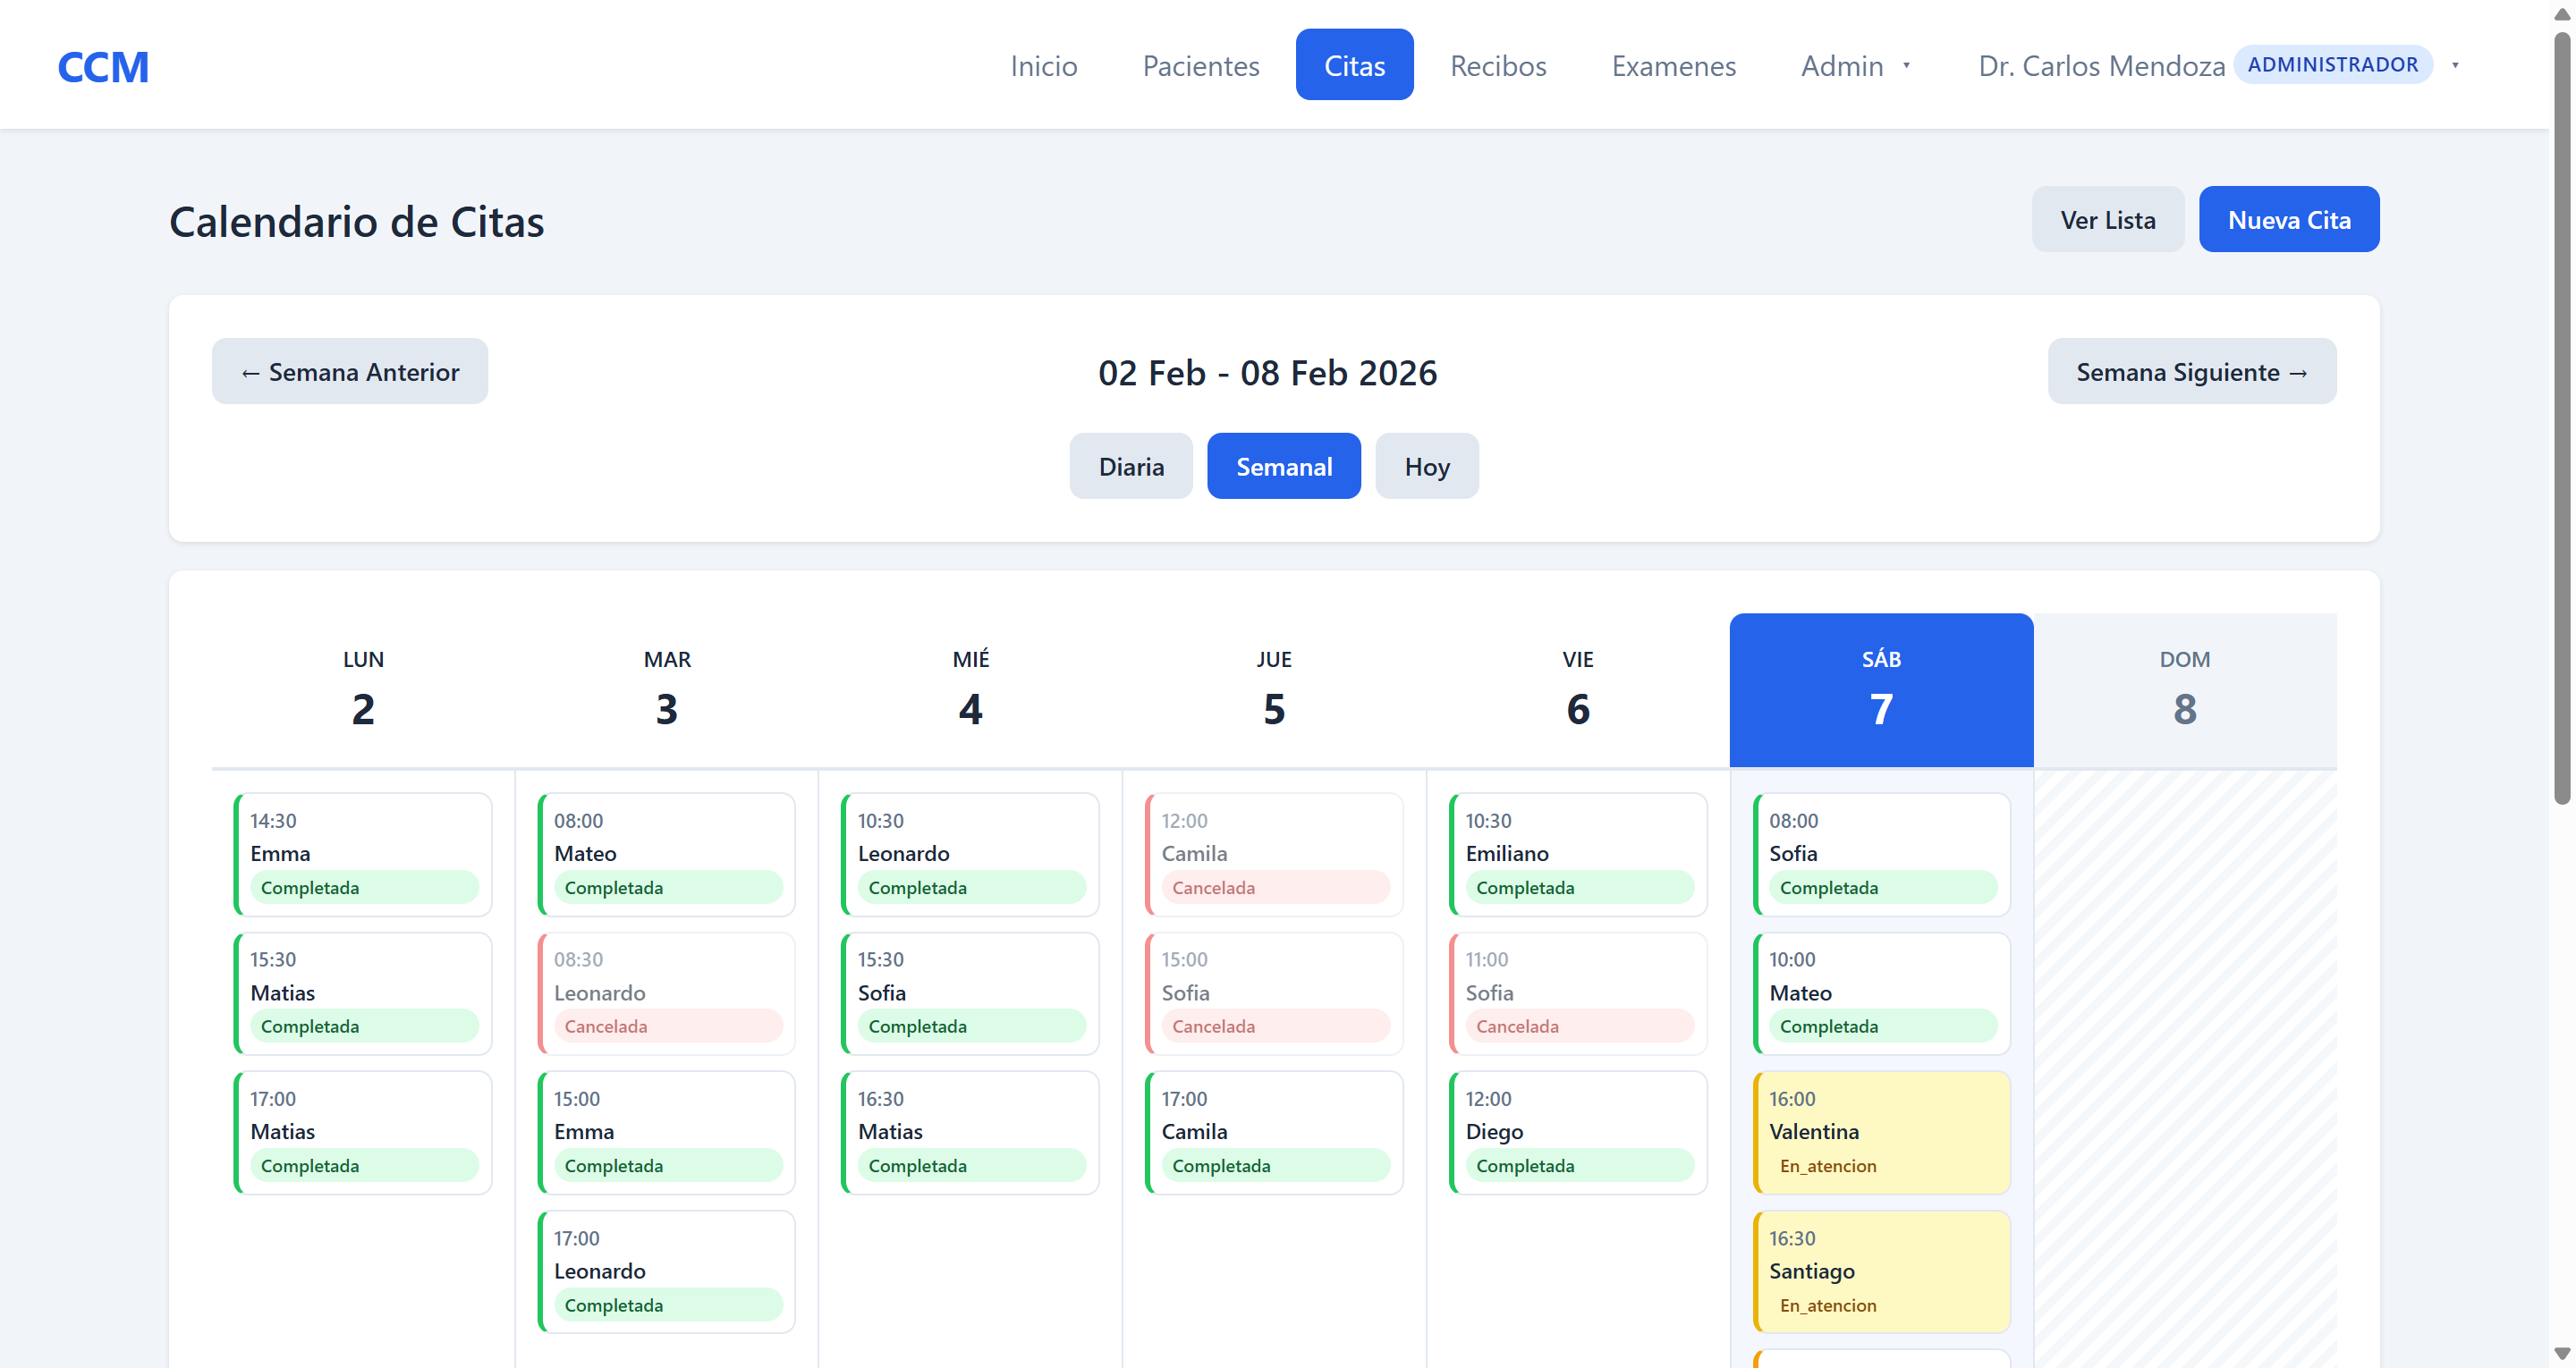
Task: Open the Admin dropdown menu
Action: pyautogui.click(x=1855, y=66)
